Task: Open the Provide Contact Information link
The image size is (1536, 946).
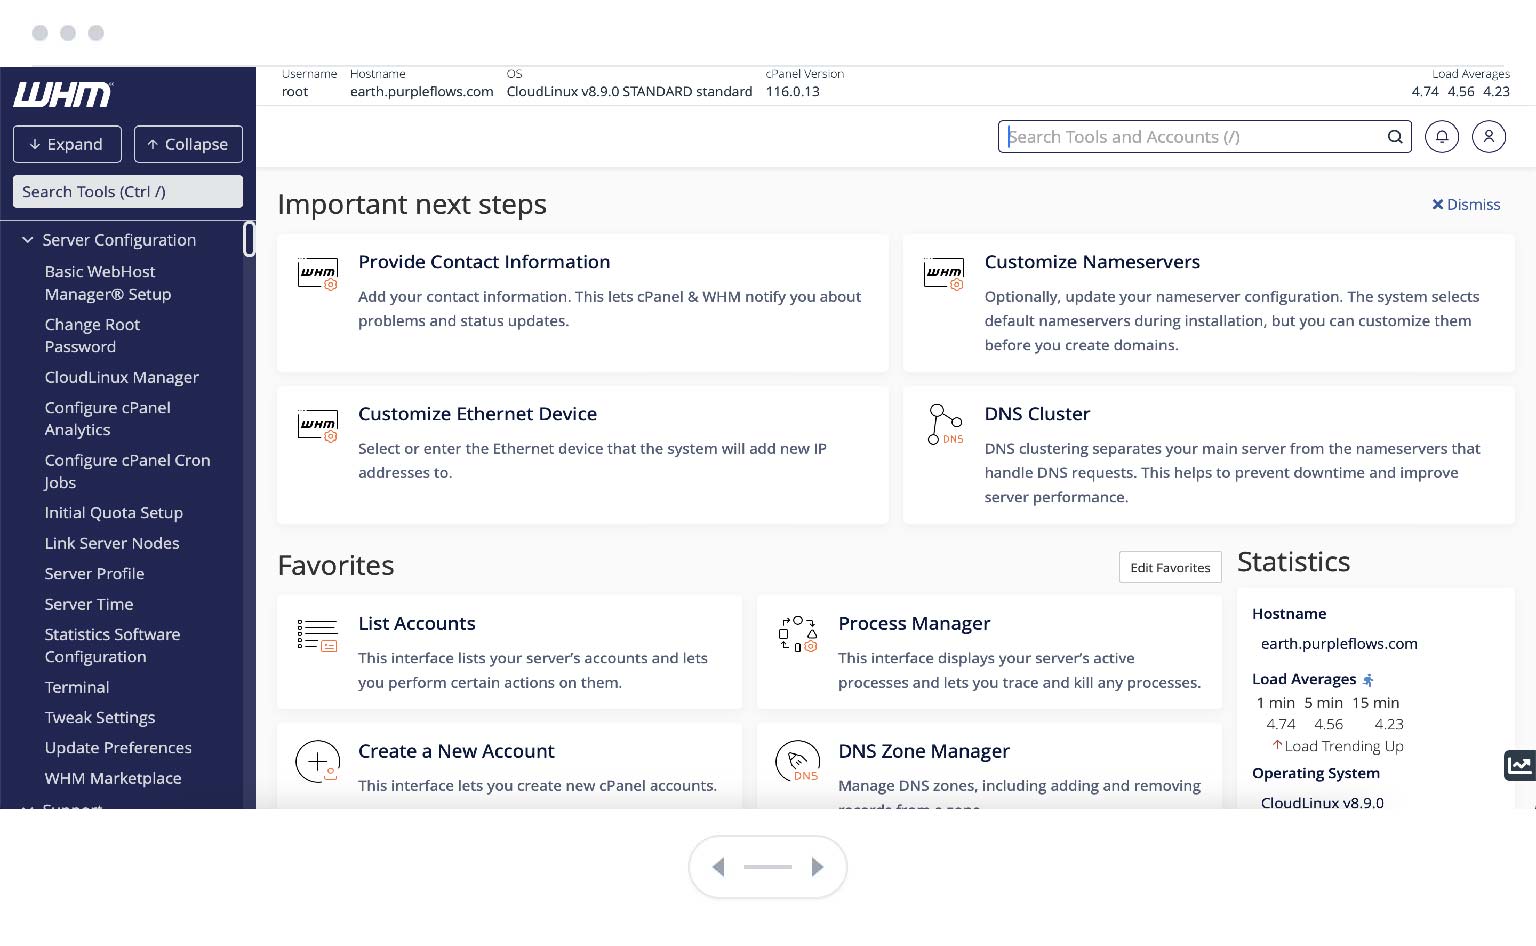Action: coord(484,262)
